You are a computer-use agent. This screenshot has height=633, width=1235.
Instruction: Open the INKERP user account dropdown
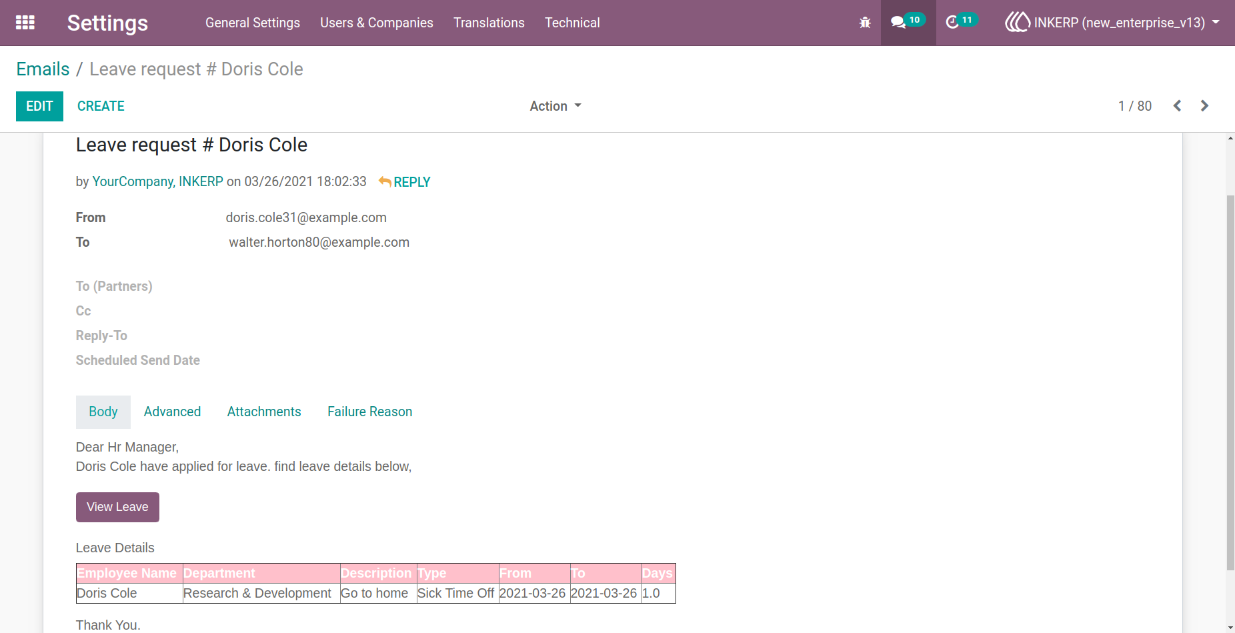pos(1112,22)
